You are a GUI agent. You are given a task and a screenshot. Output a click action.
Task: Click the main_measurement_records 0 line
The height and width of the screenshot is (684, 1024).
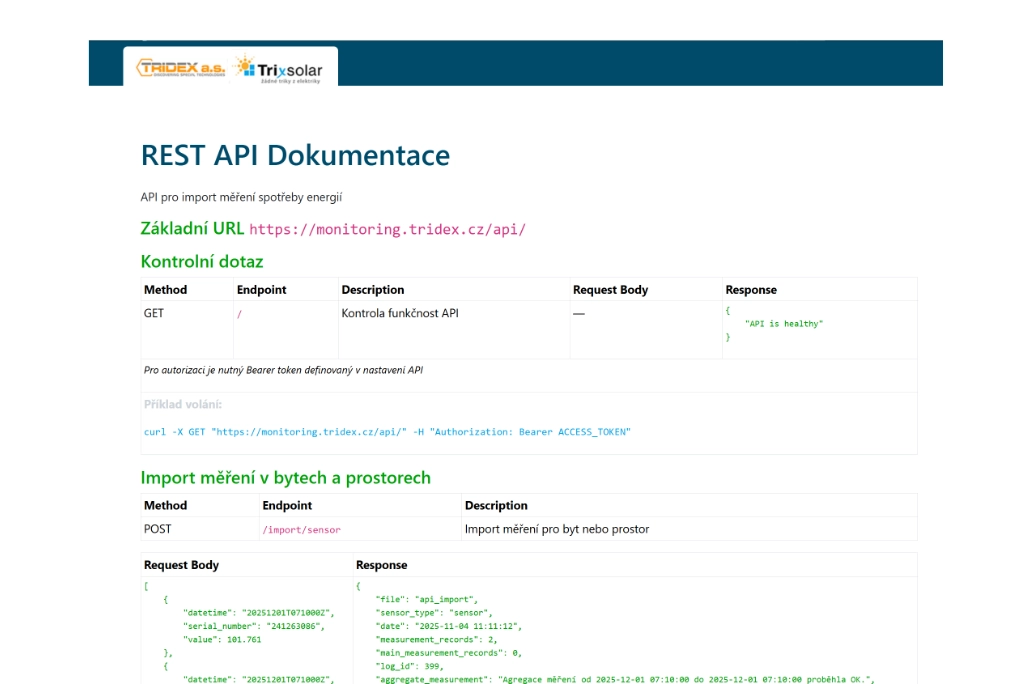tap(449, 653)
